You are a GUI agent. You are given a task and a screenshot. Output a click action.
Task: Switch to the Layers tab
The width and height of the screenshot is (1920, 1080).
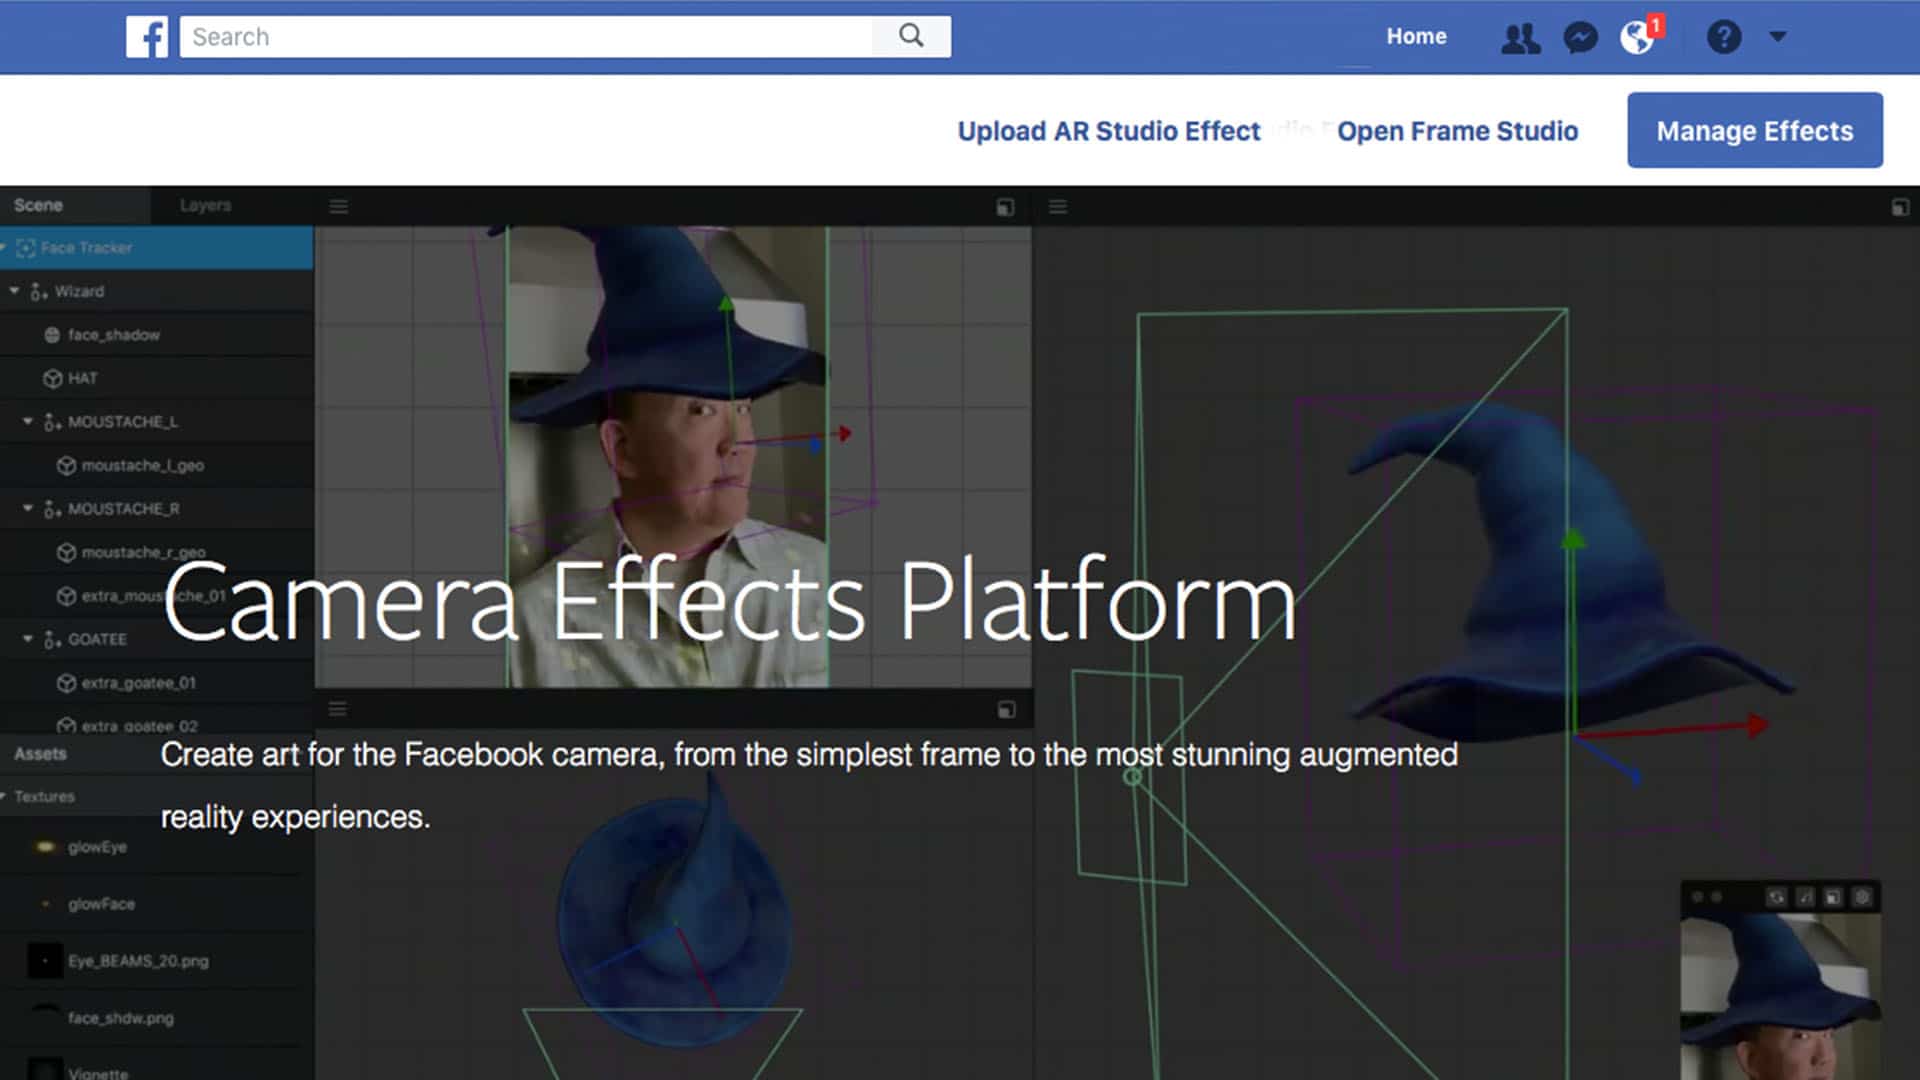tap(205, 205)
